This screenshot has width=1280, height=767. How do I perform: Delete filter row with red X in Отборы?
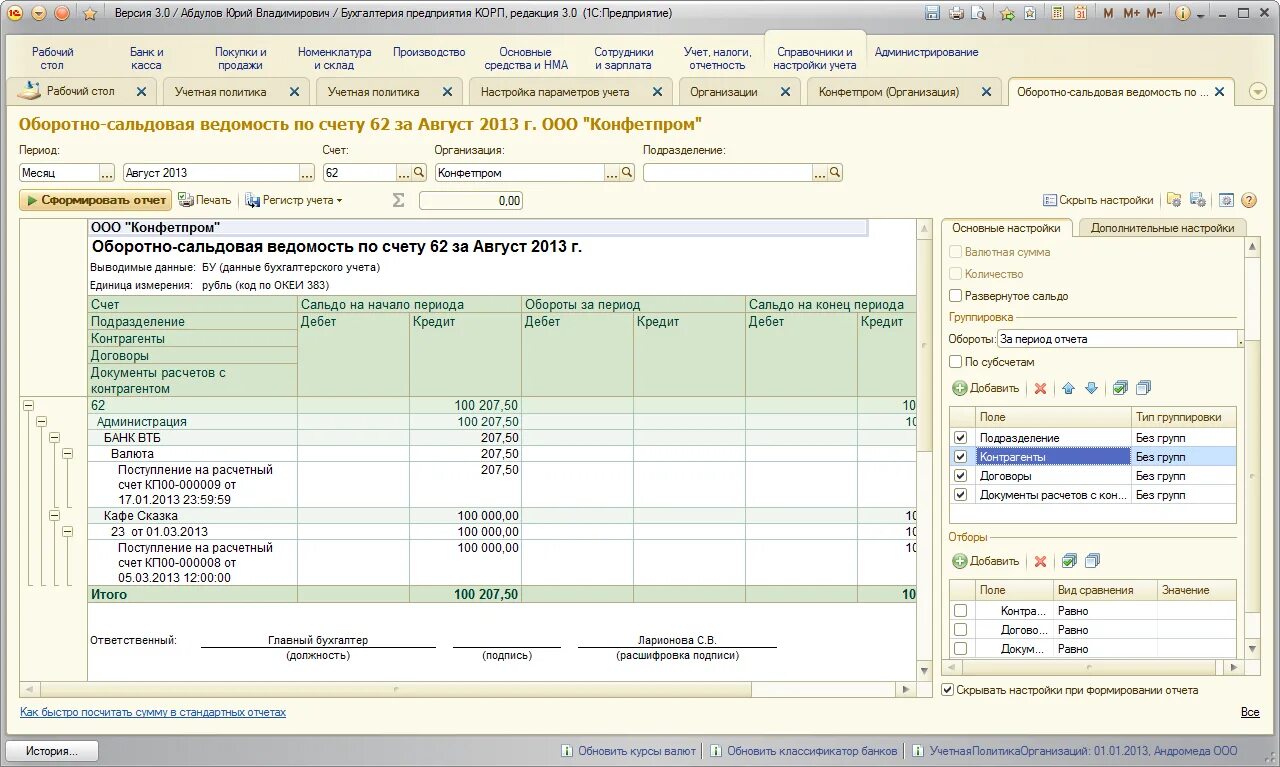point(1040,561)
